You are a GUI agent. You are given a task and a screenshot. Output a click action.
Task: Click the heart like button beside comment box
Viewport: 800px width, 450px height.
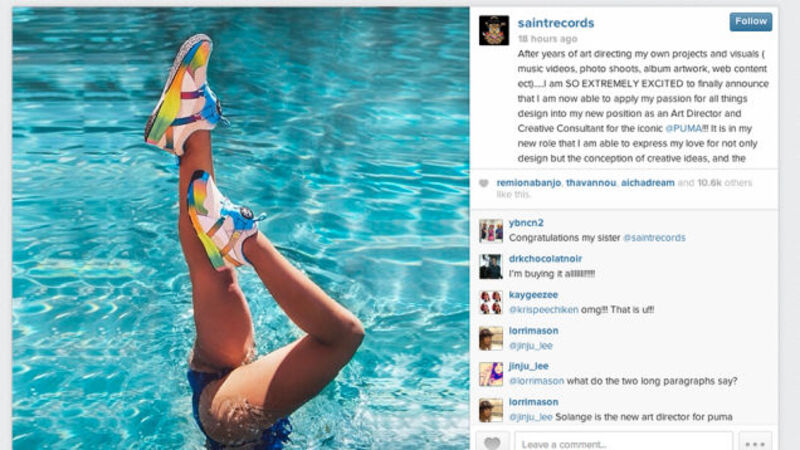(x=492, y=442)
